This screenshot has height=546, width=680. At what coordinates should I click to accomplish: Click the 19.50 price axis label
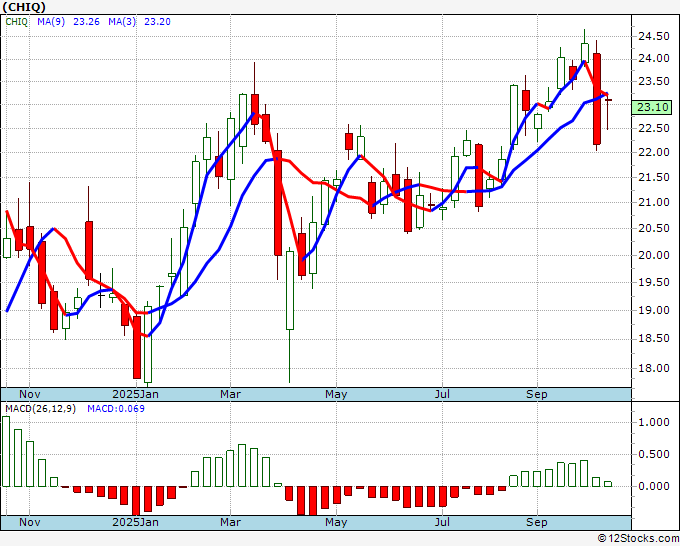654,283
